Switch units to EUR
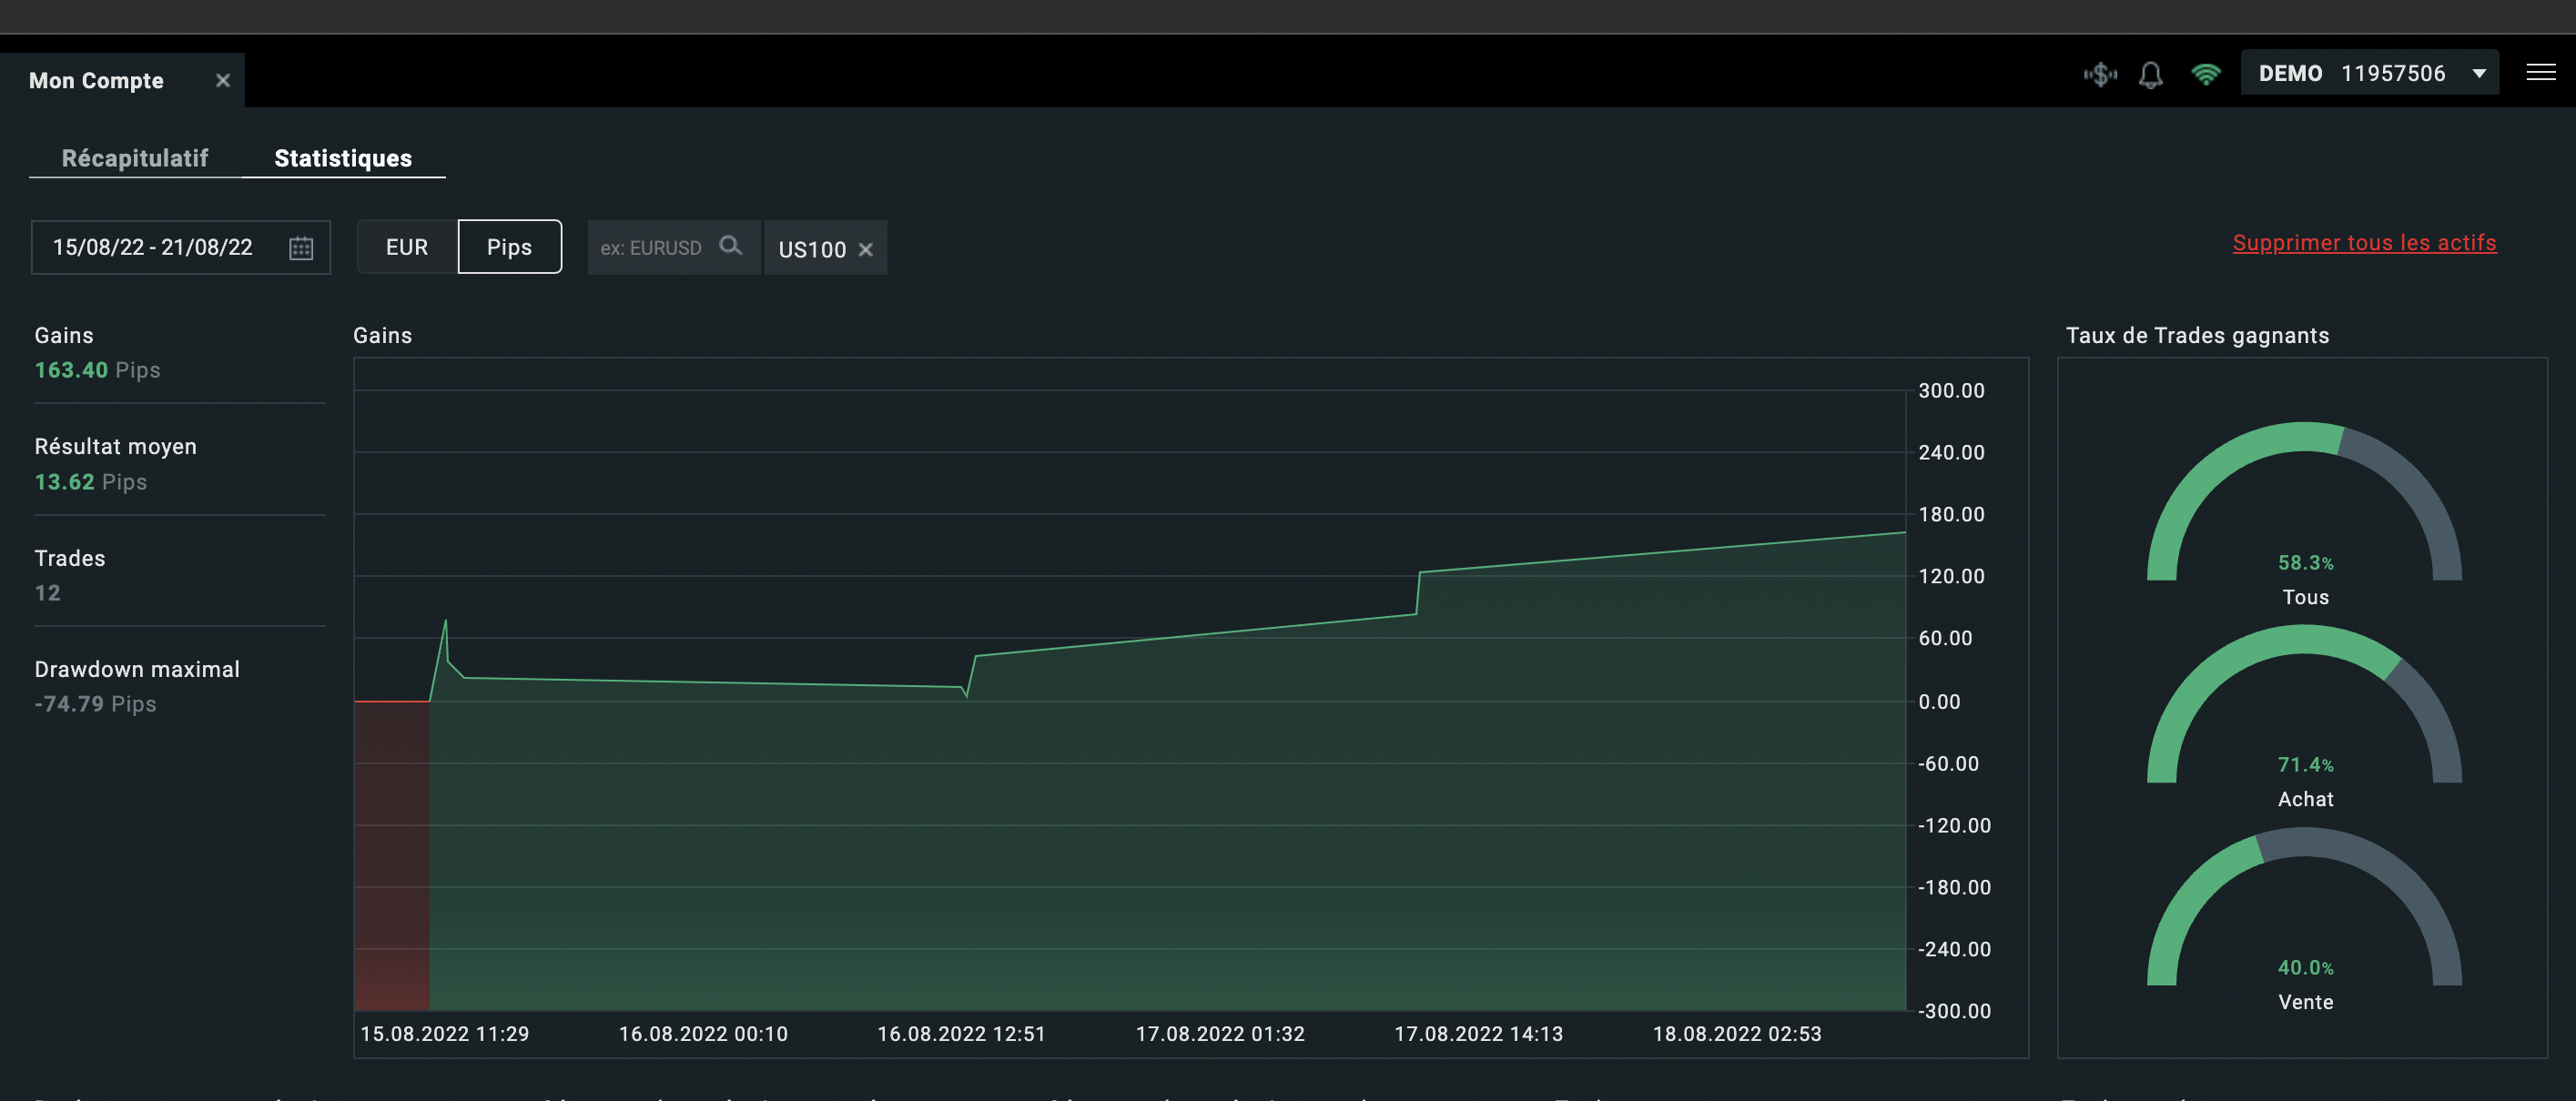This screenshot has height=1101, width=2576. point(407,247)
